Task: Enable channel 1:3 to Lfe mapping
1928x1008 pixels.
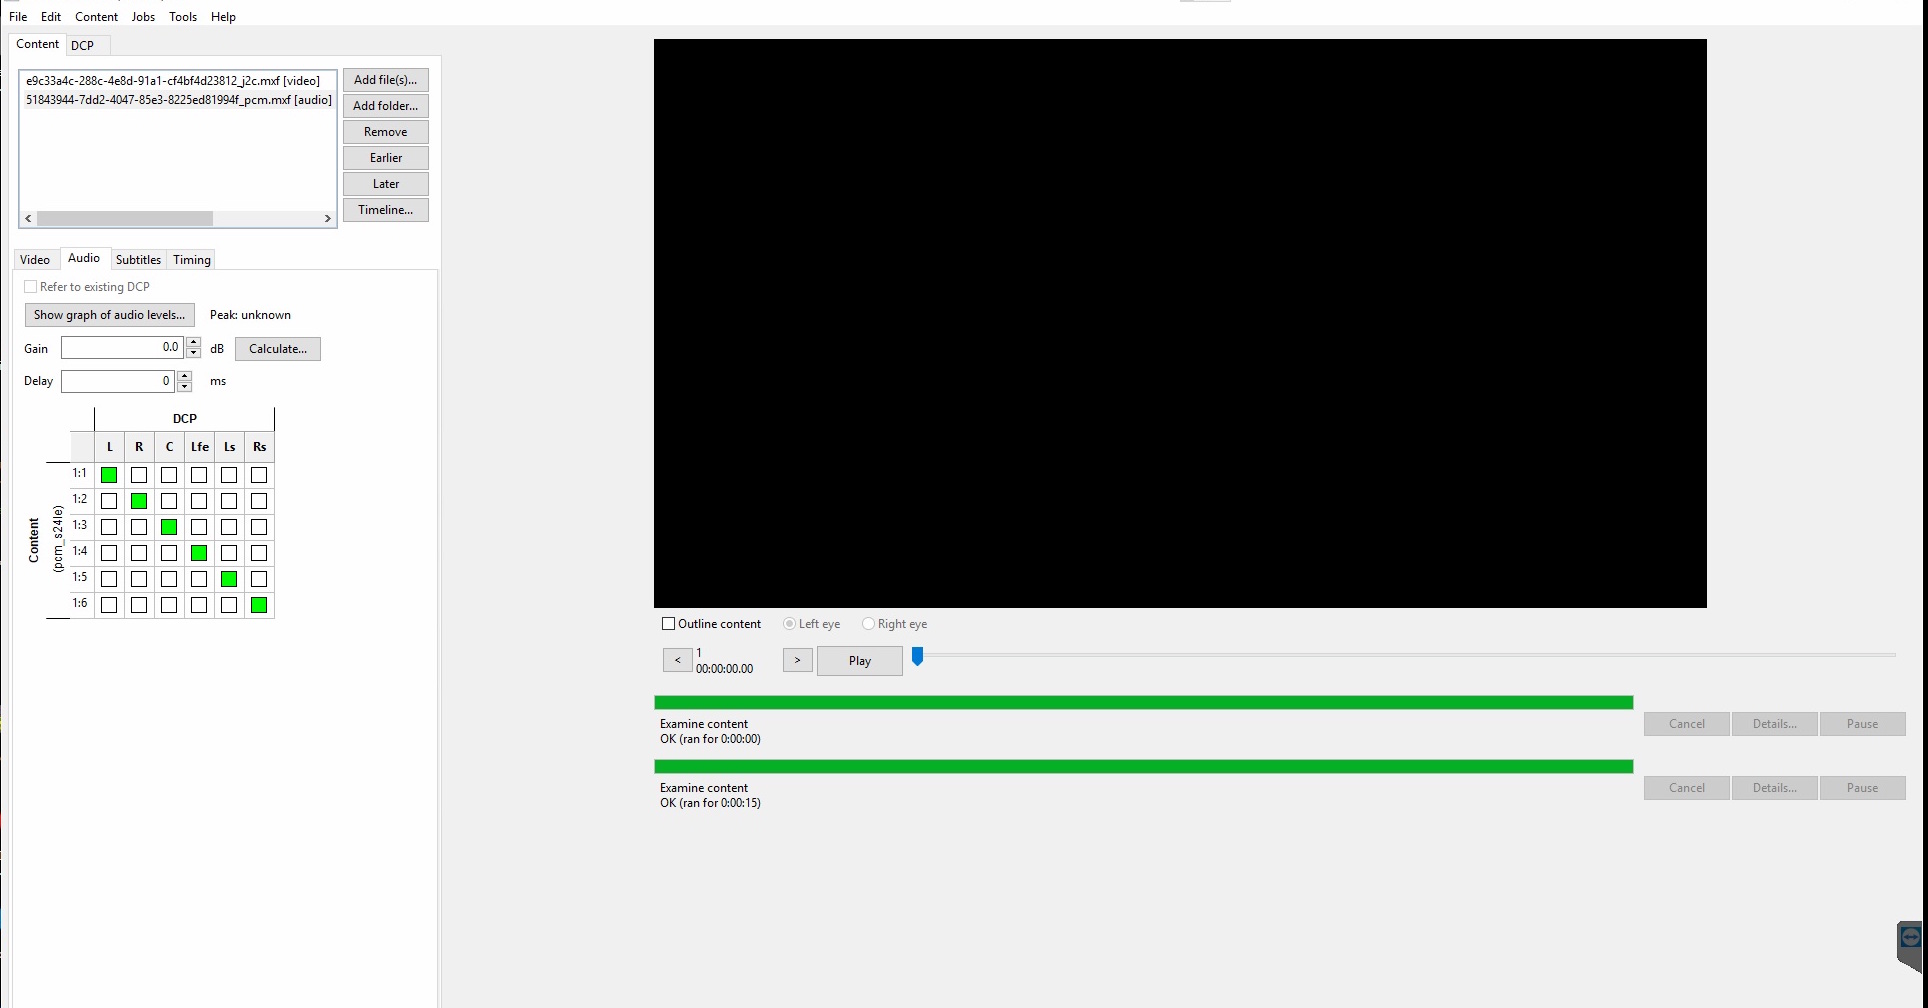Action: 199,527
